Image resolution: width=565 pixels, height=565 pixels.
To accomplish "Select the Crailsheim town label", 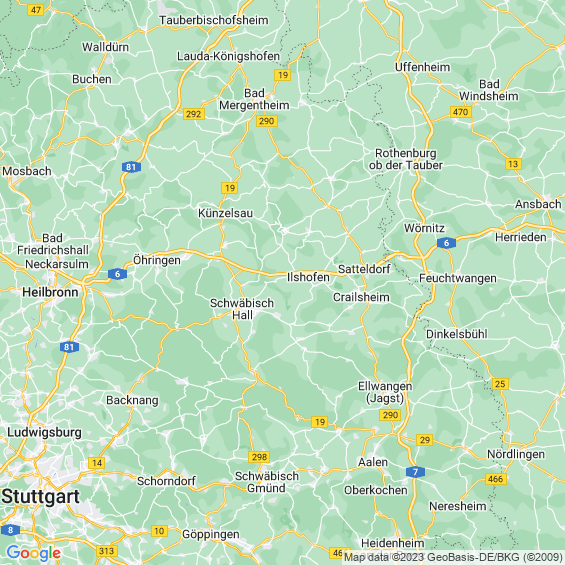I will pyautogui.click(x=361, y=297).
